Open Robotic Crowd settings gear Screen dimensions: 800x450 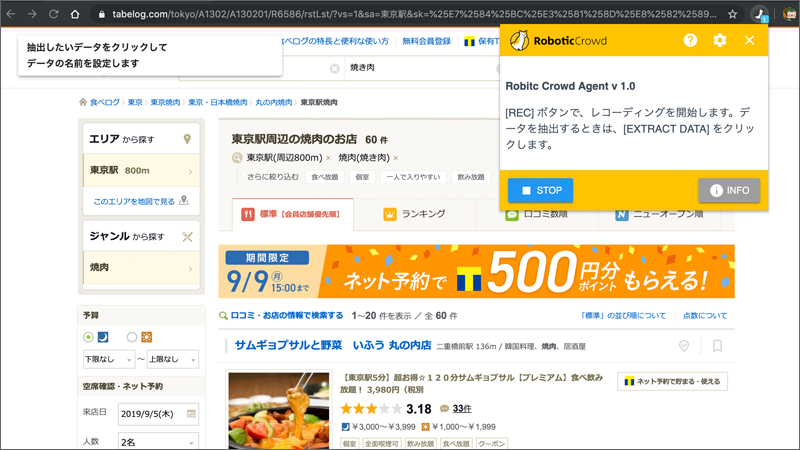tap(720, 40)
